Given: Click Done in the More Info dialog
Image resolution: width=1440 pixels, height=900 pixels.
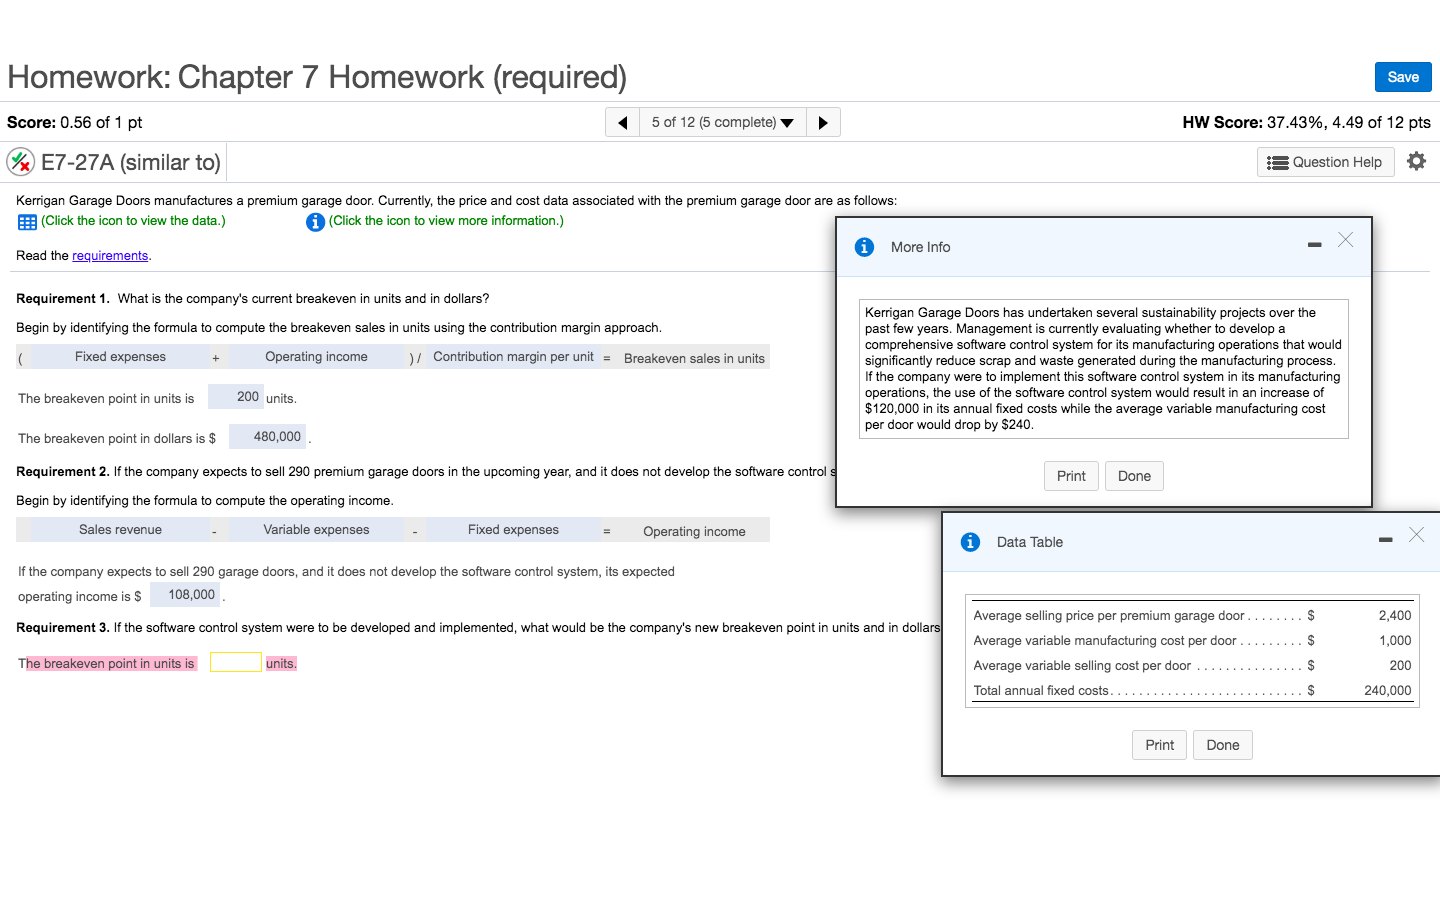Looking at the screenshot, I should pyautogui.click(x=1134, y=476).
